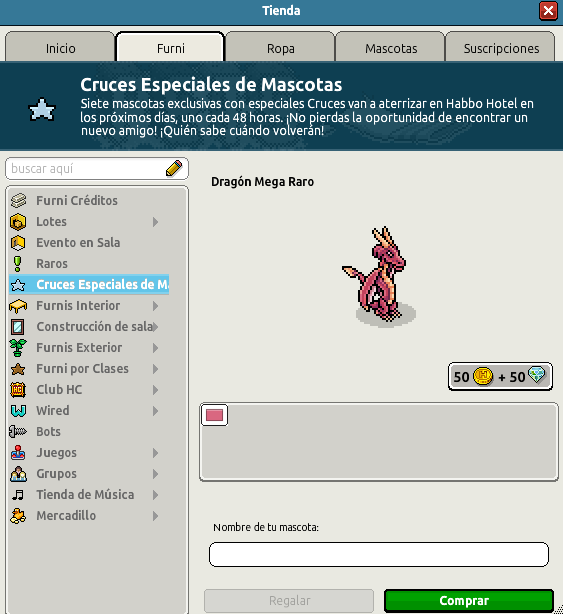This screenshot has height=614, width=563.
Task: Open the Wired category W icon
Action: 18,410
